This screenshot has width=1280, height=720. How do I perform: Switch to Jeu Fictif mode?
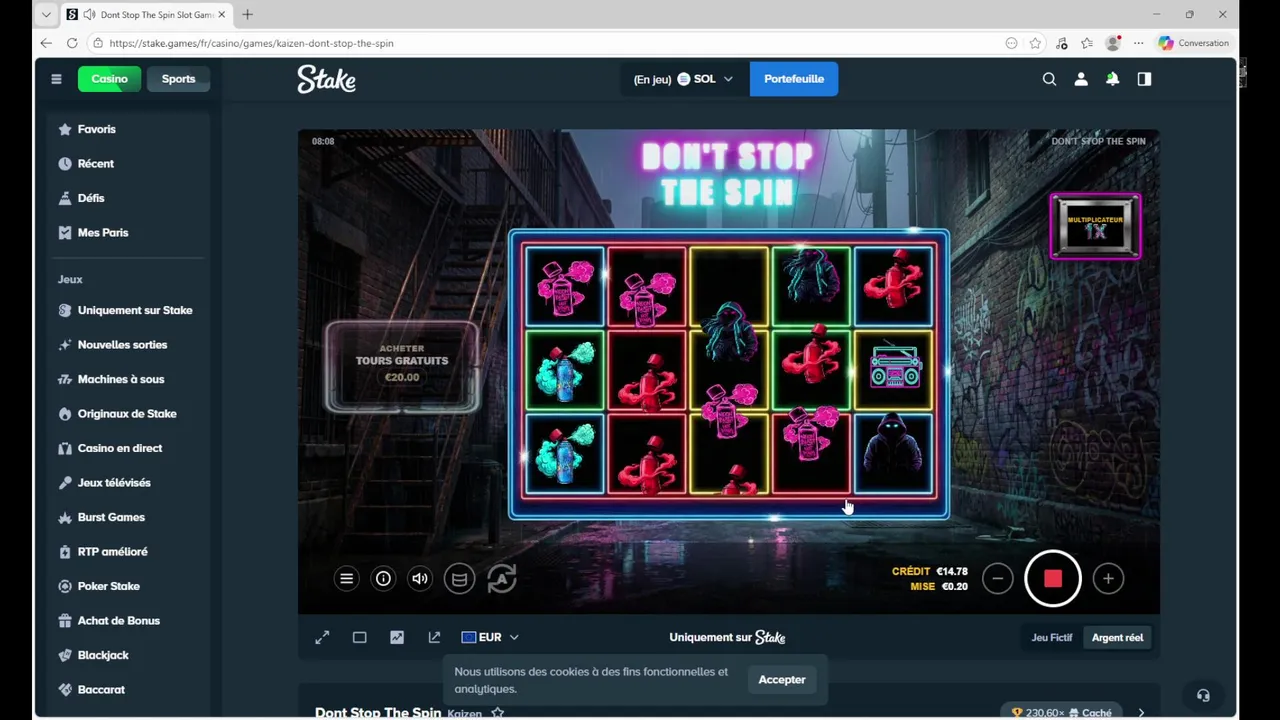pos(1052,637)
